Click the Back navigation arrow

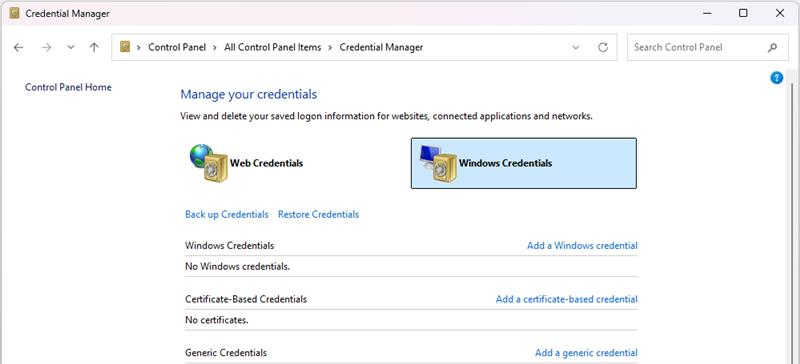18,47
